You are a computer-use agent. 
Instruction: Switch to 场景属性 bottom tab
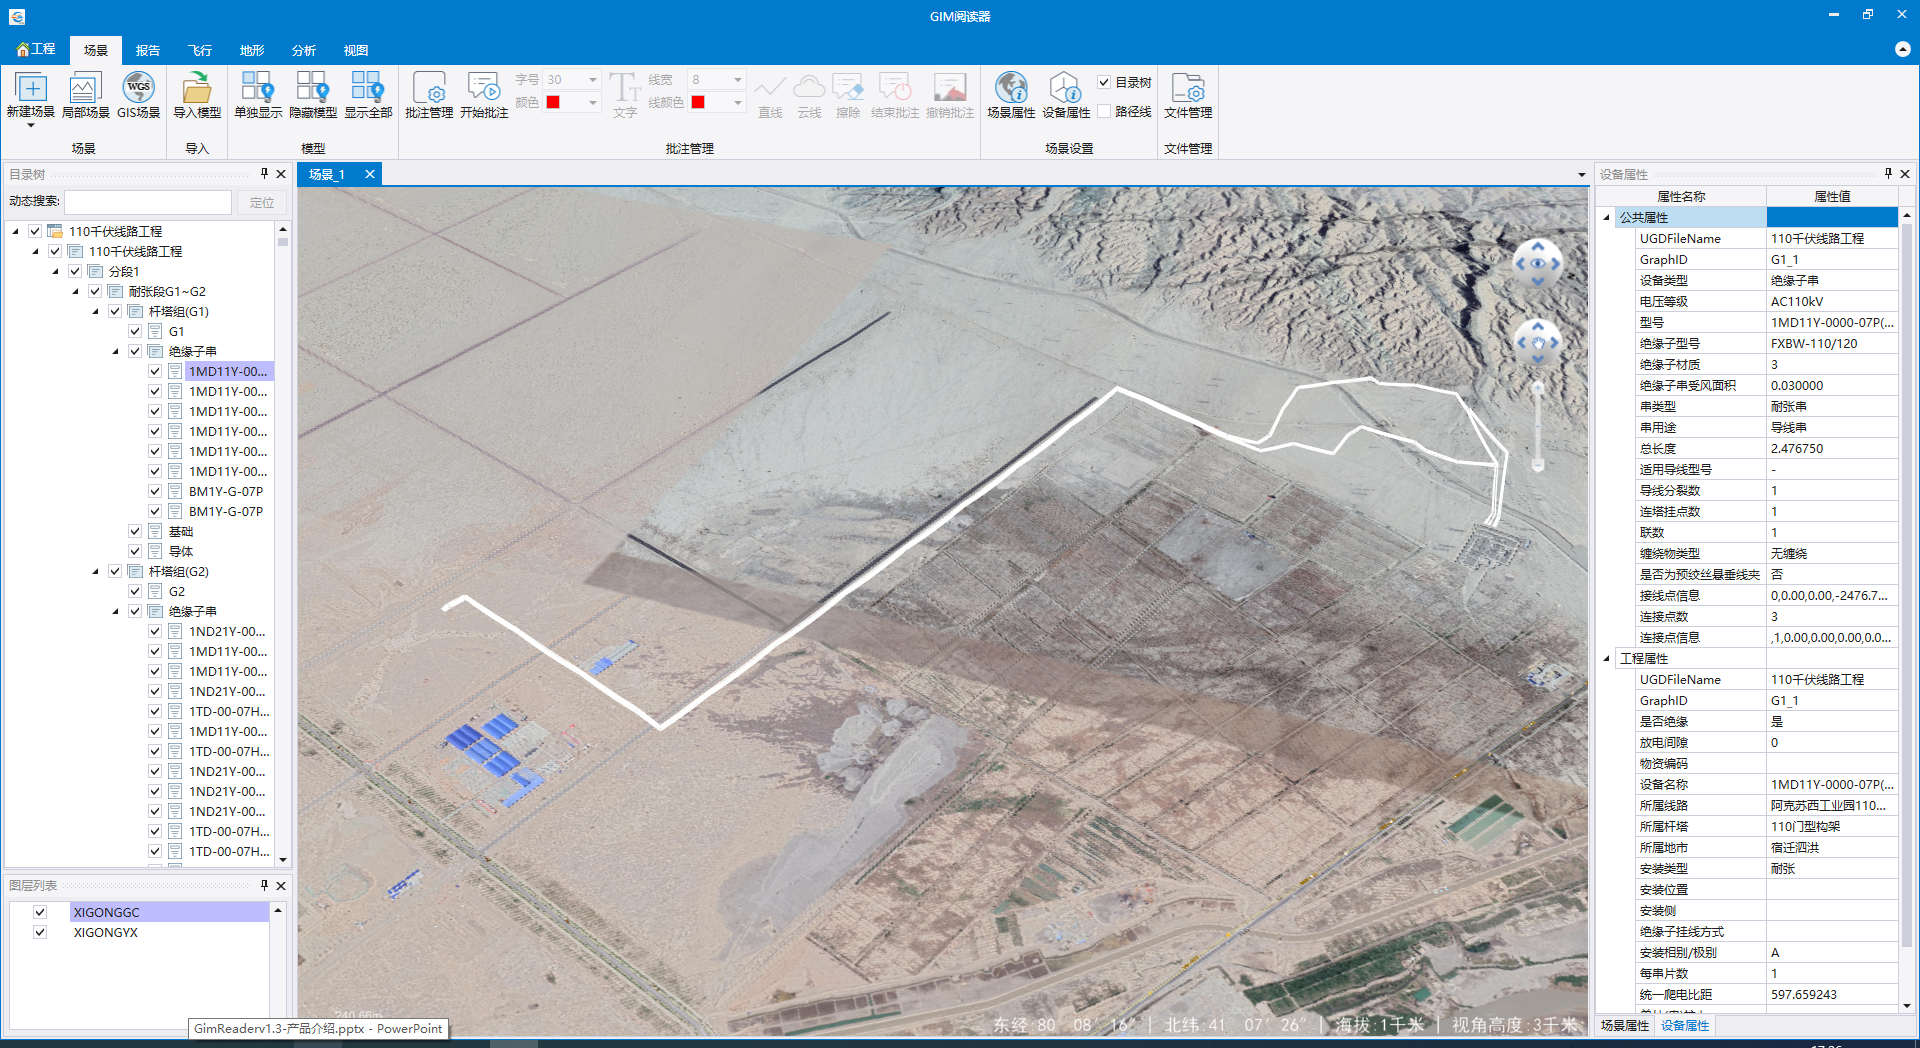coord(1624,1026)
